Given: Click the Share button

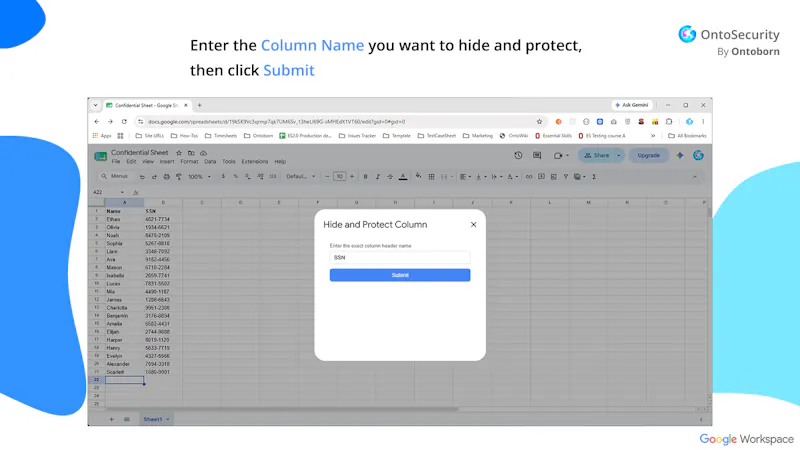Looking at the screenshot, I should tap(596, 155).
